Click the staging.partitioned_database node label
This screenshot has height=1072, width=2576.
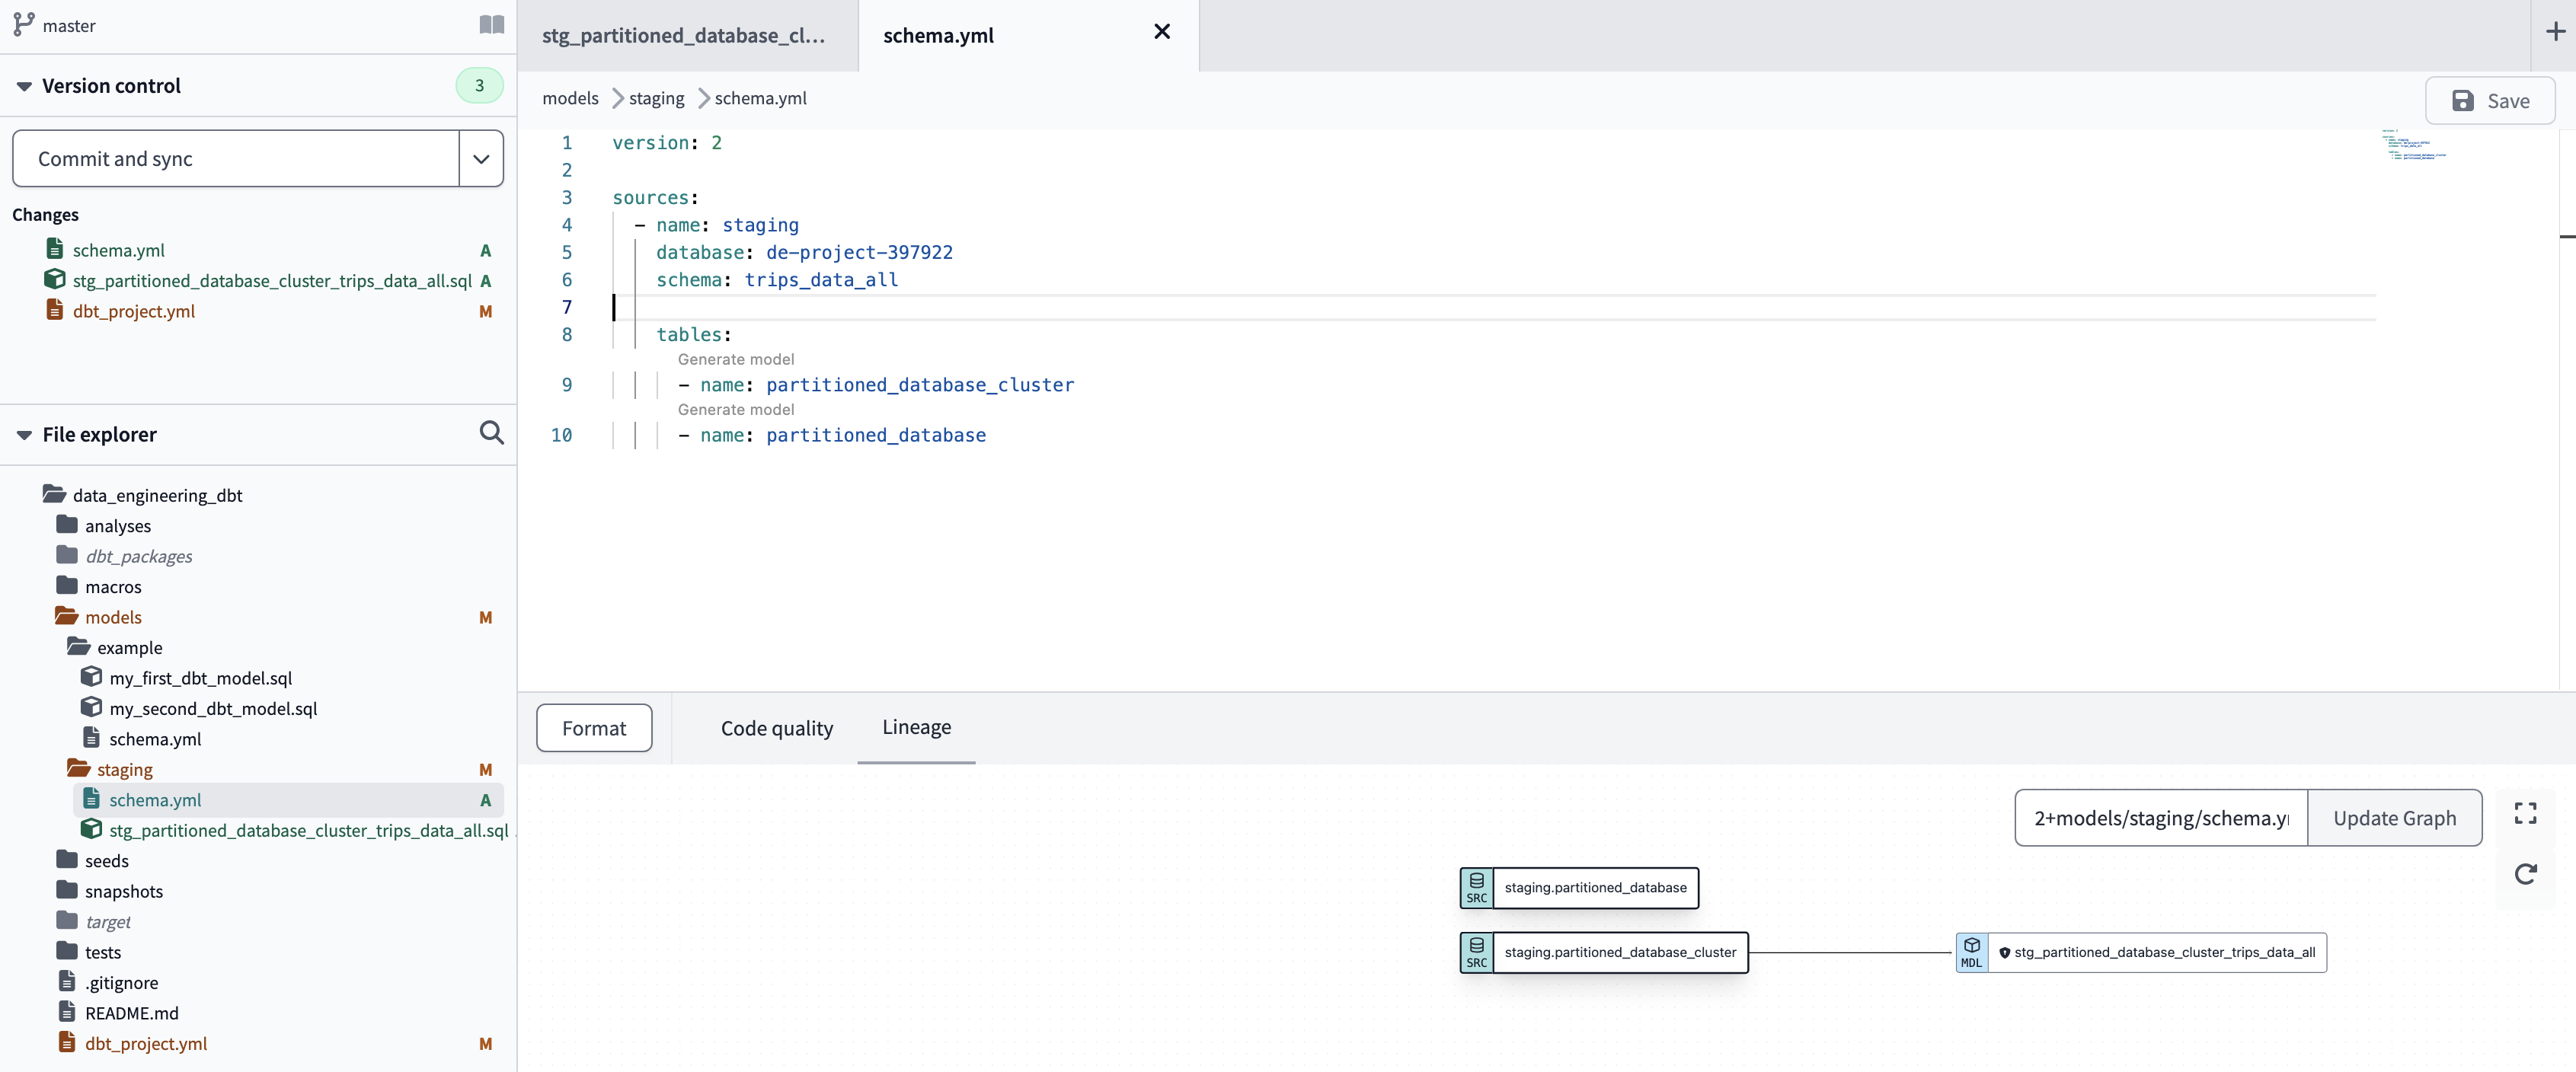[x=1595, y=888]
